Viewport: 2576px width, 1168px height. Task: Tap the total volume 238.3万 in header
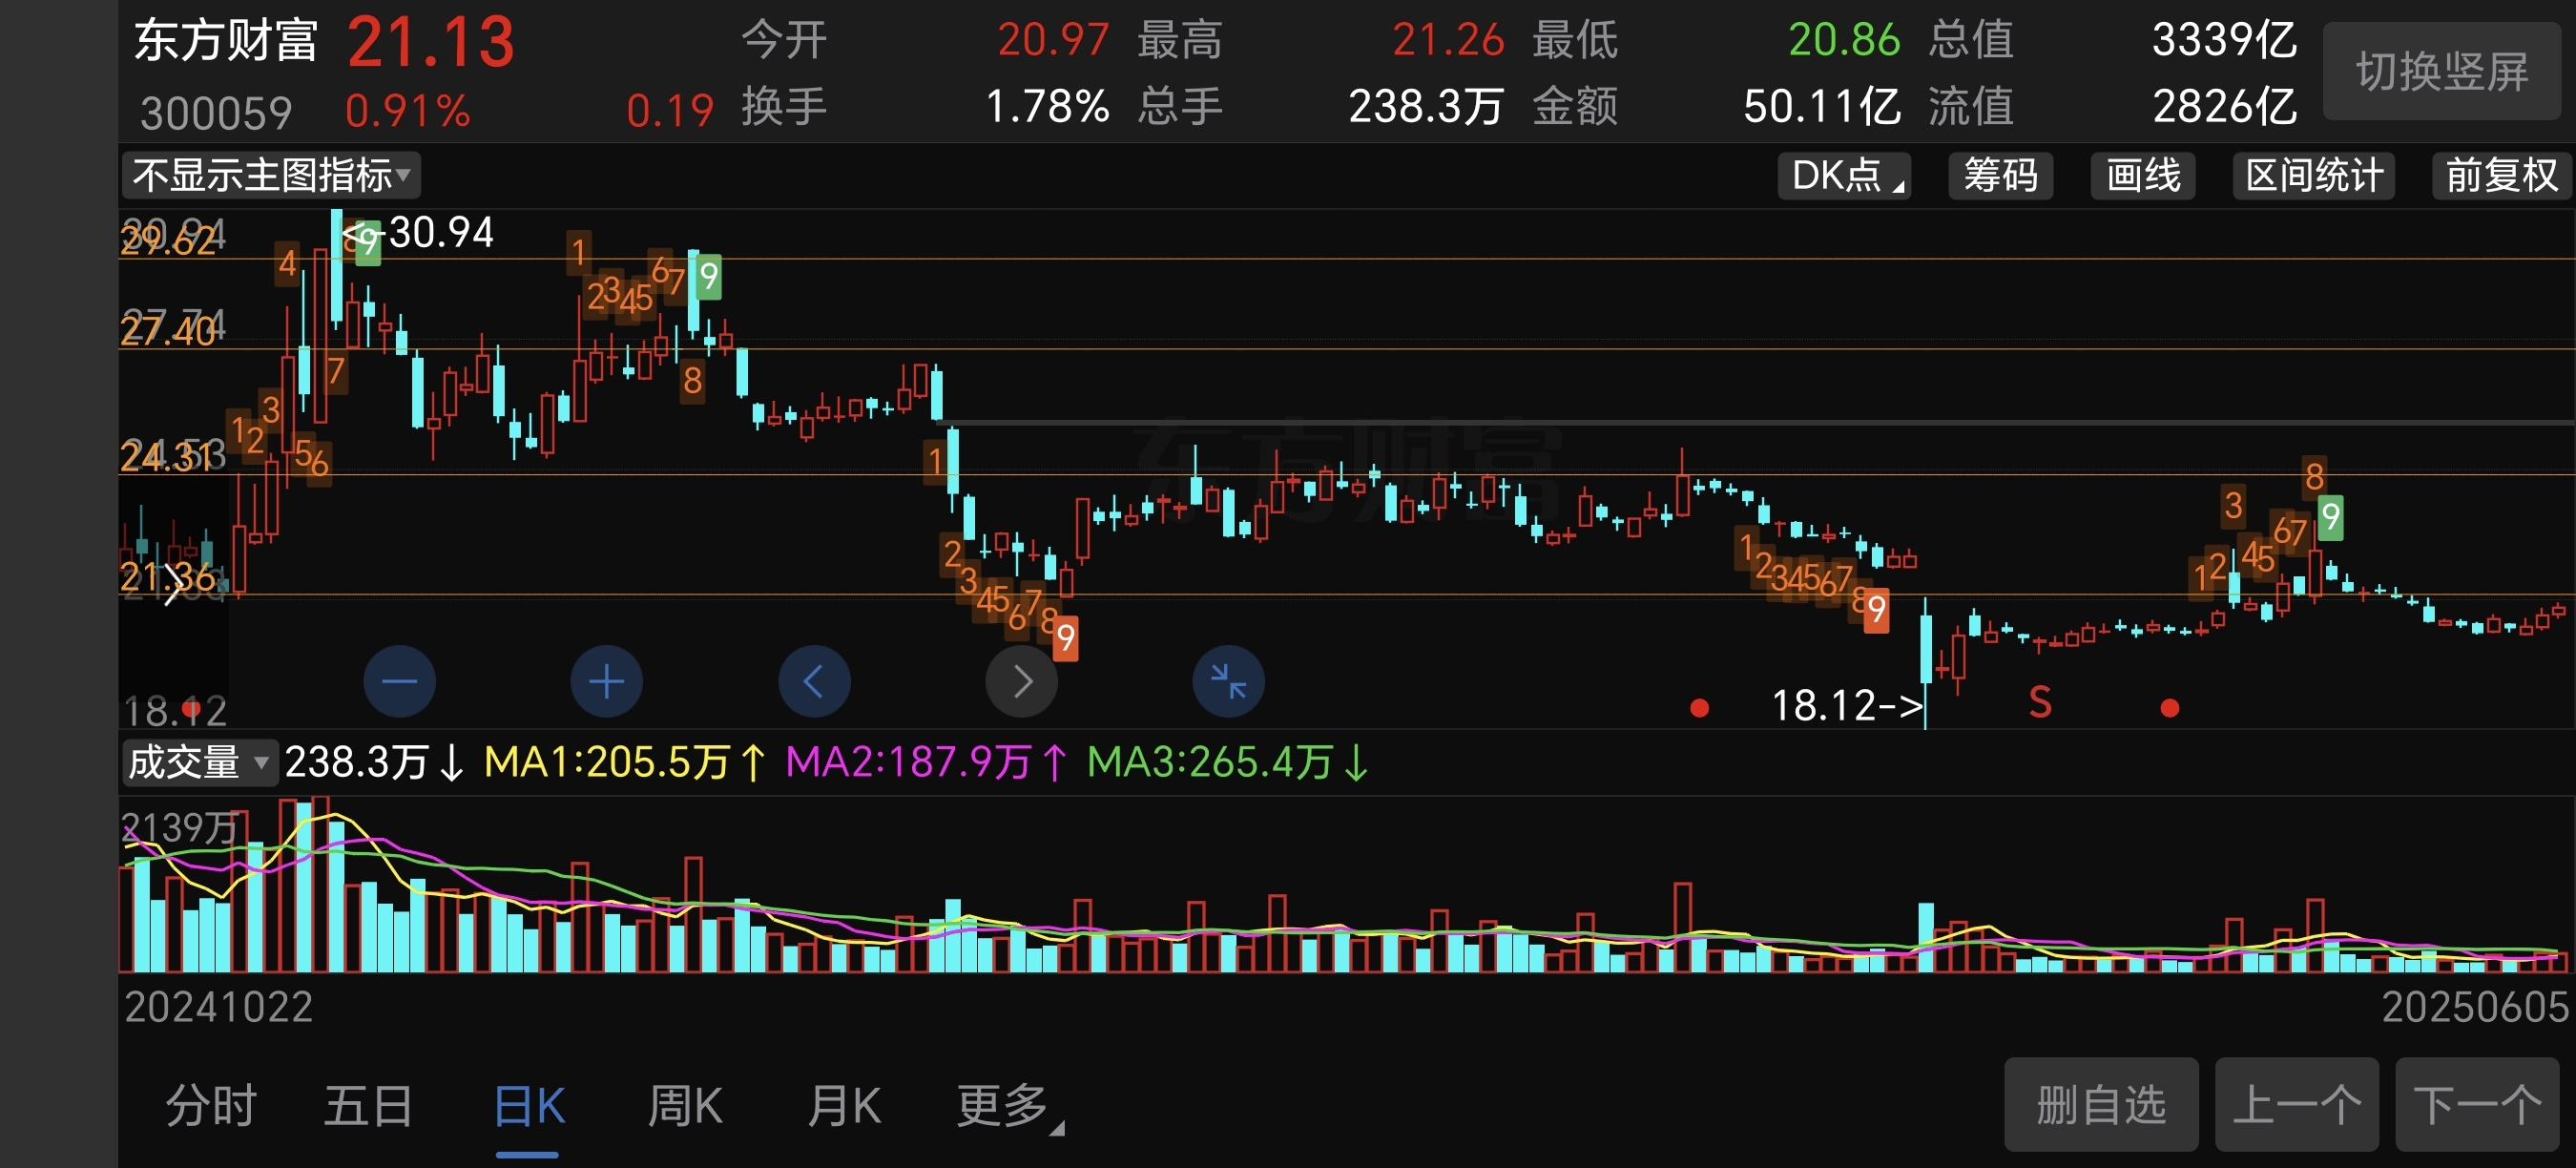(x=1426, y=106)
